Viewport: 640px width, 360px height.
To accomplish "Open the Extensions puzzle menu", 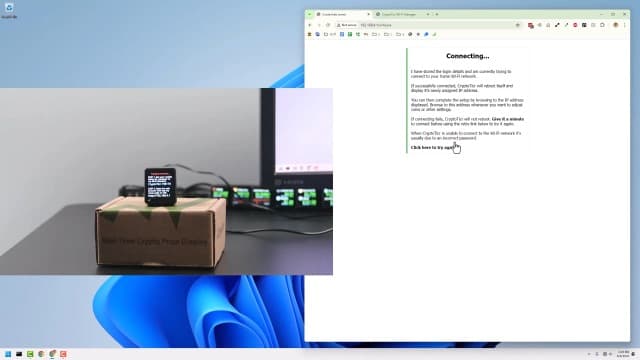I will point(602,25).
